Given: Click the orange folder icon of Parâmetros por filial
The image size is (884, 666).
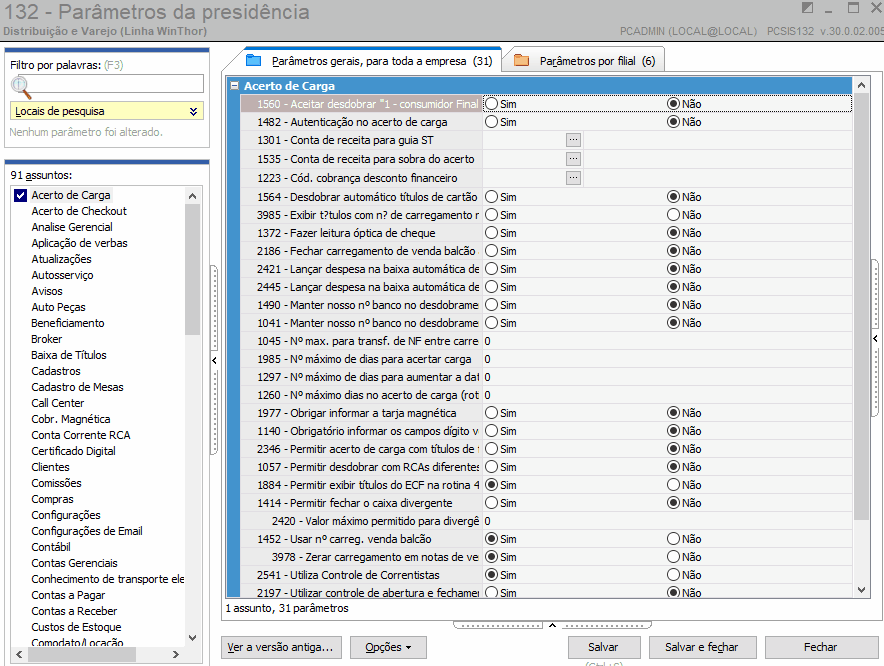Looking at the screenshot, I should (x=521, y=60).
